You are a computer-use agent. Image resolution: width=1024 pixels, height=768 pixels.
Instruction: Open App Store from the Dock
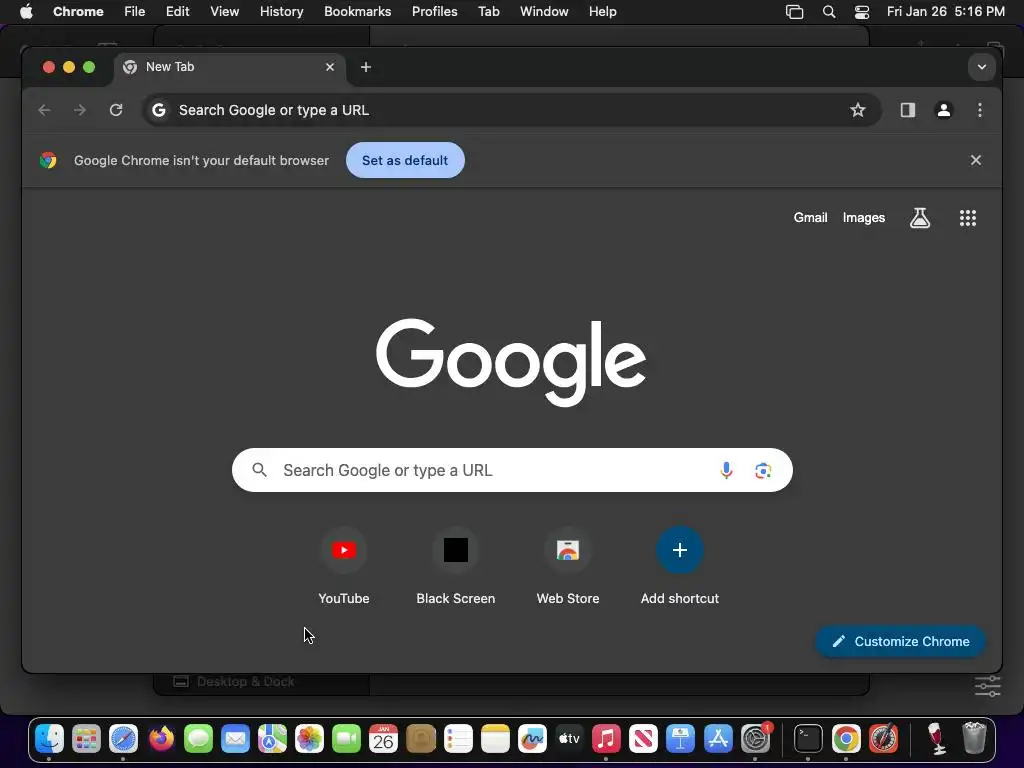click(x=718, y=739)
